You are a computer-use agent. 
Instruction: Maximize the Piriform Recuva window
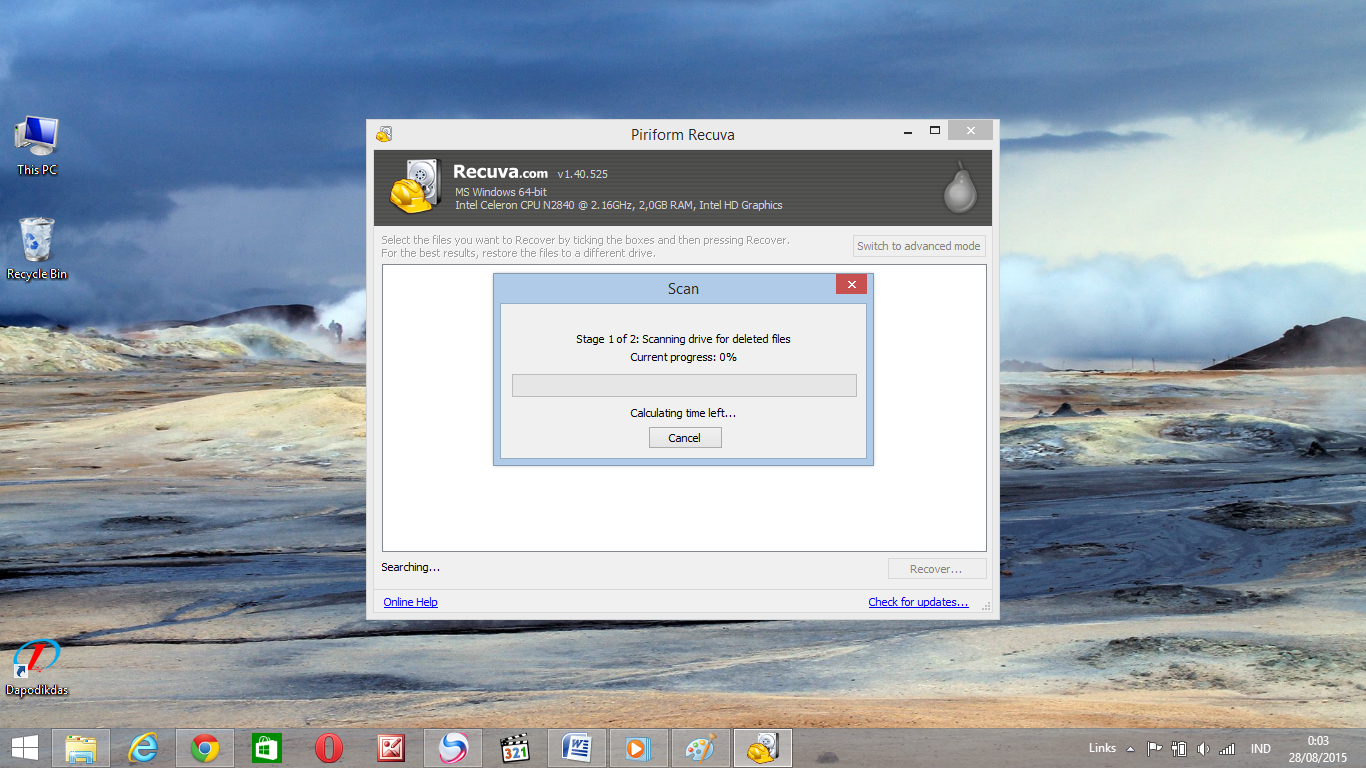(x=935, y=131)
